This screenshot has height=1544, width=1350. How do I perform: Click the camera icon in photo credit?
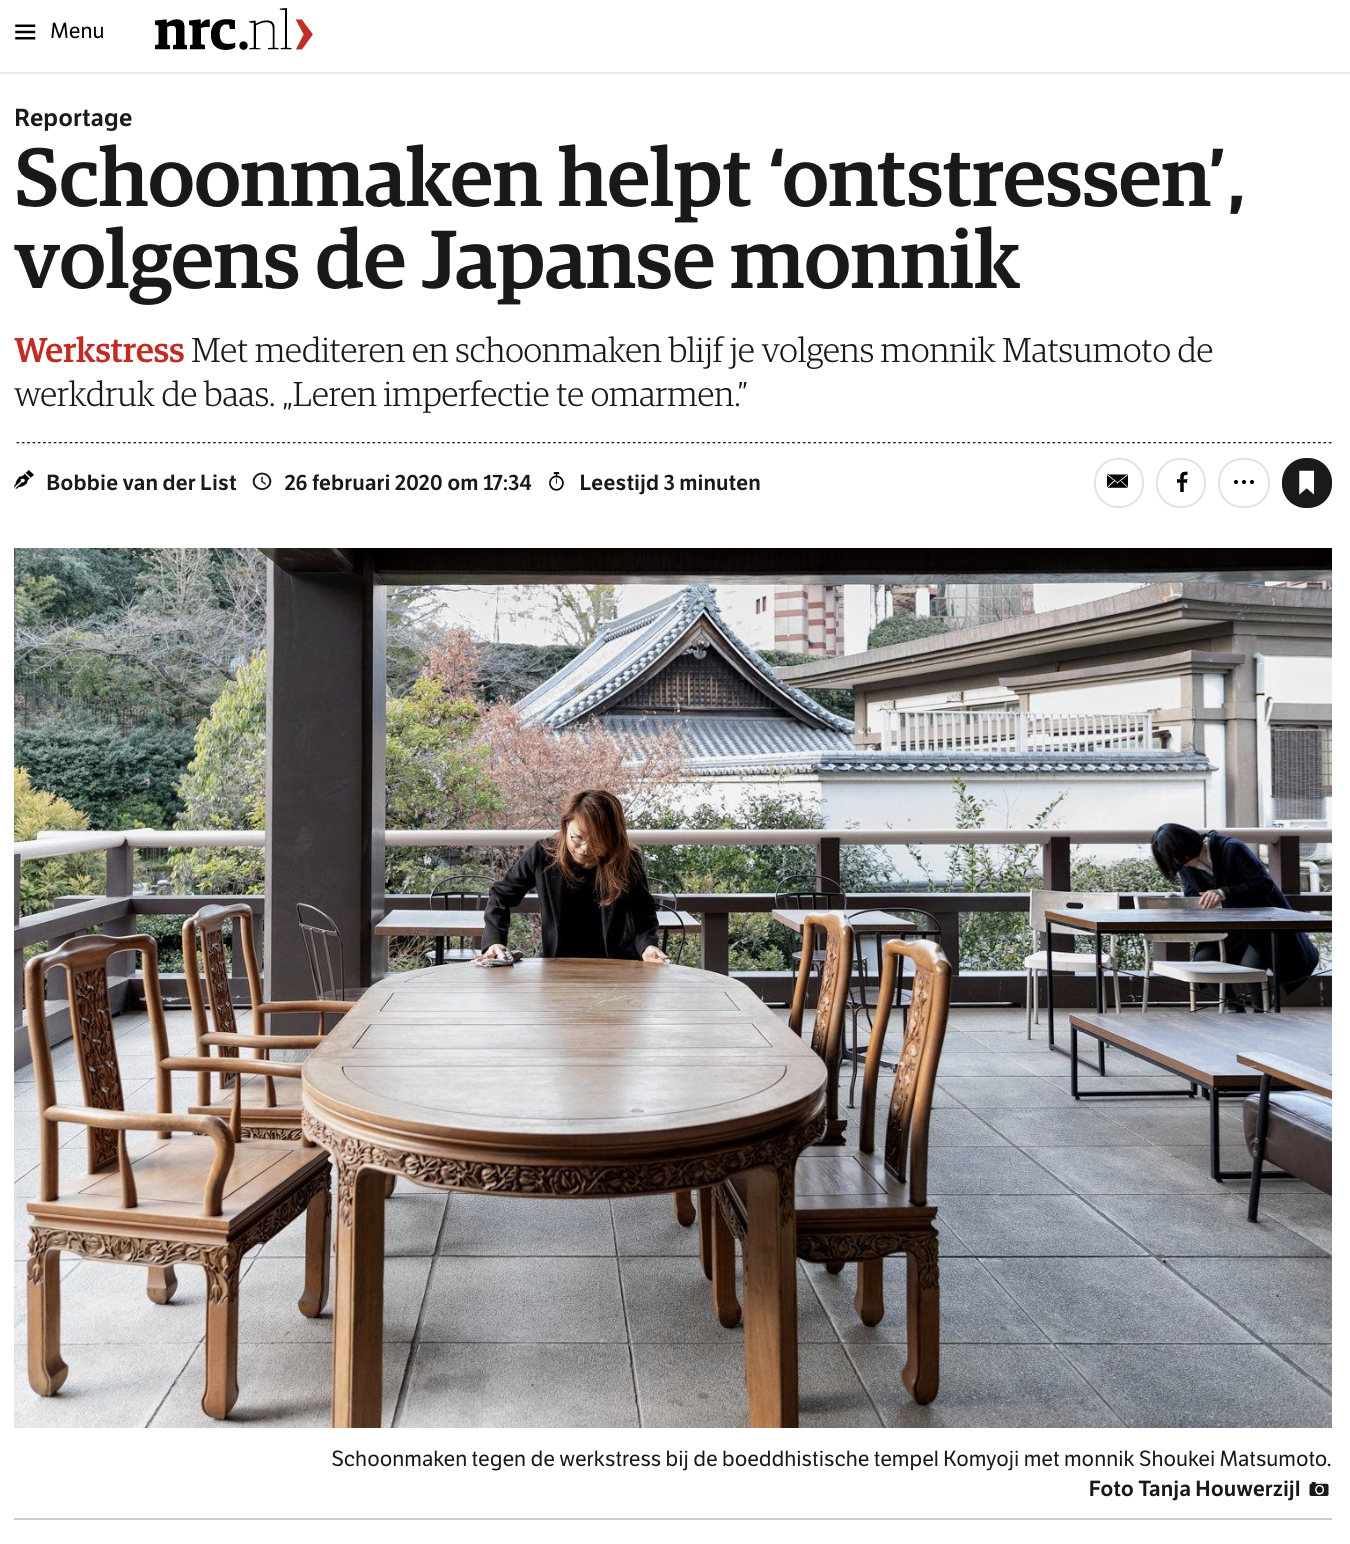[x=1320, y=1489]
